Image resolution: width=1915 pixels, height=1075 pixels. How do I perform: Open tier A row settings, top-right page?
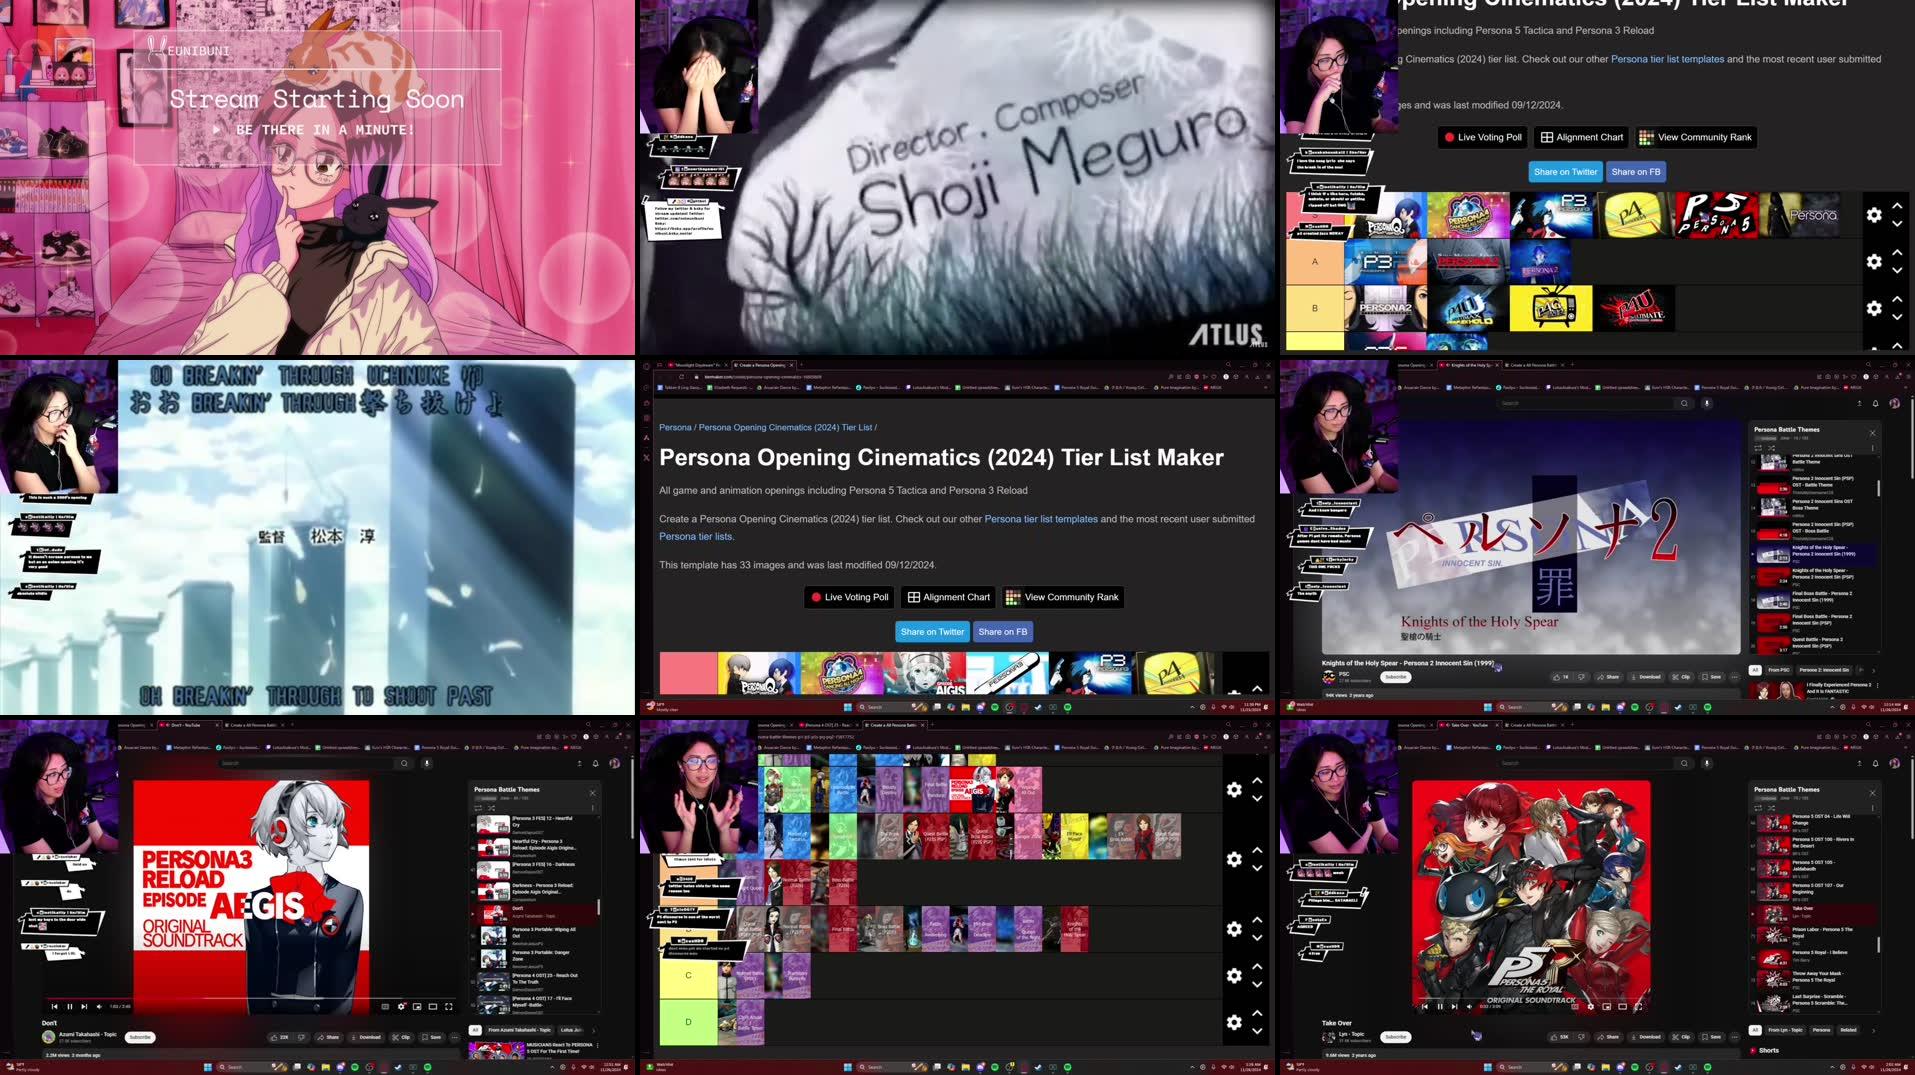pos(1874,261)
